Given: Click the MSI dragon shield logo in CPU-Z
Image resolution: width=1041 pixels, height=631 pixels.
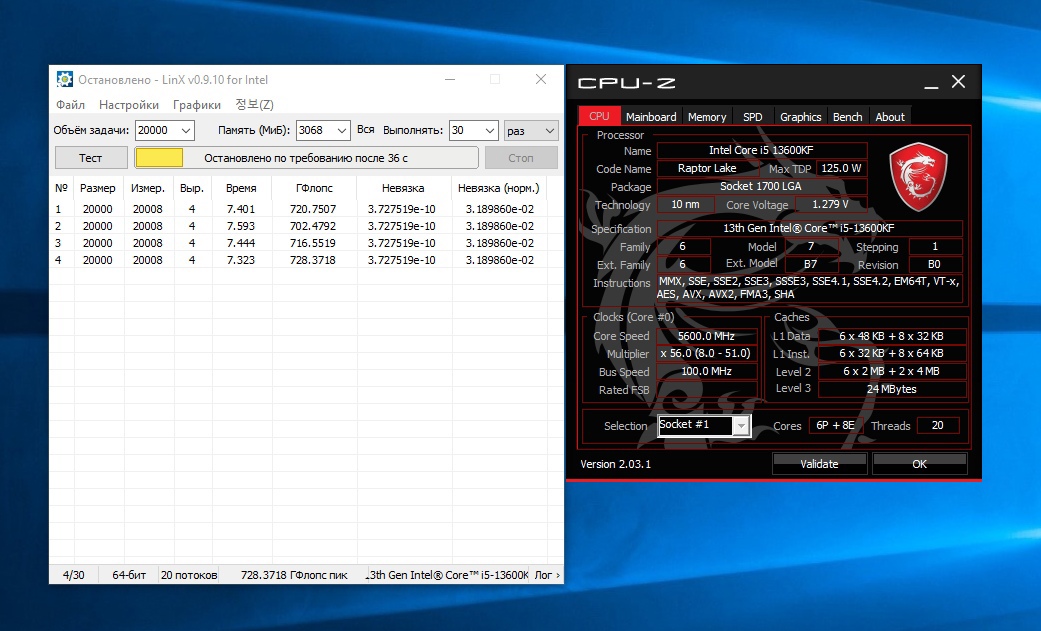Looking at the screenshot, I should pyautogui.click(x=918, y=178).
